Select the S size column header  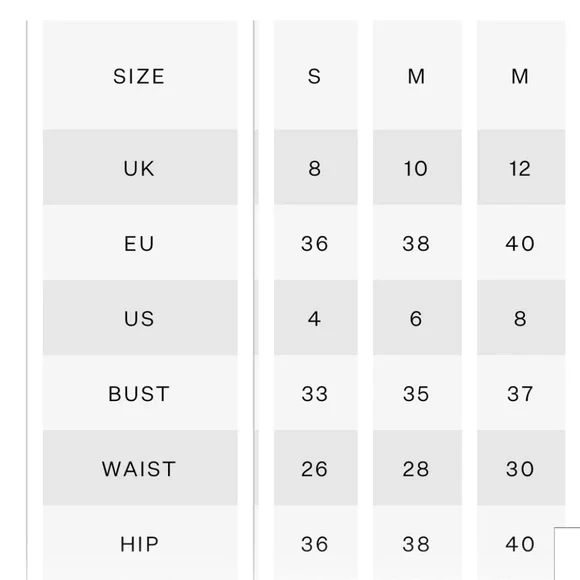coord(316,75)
